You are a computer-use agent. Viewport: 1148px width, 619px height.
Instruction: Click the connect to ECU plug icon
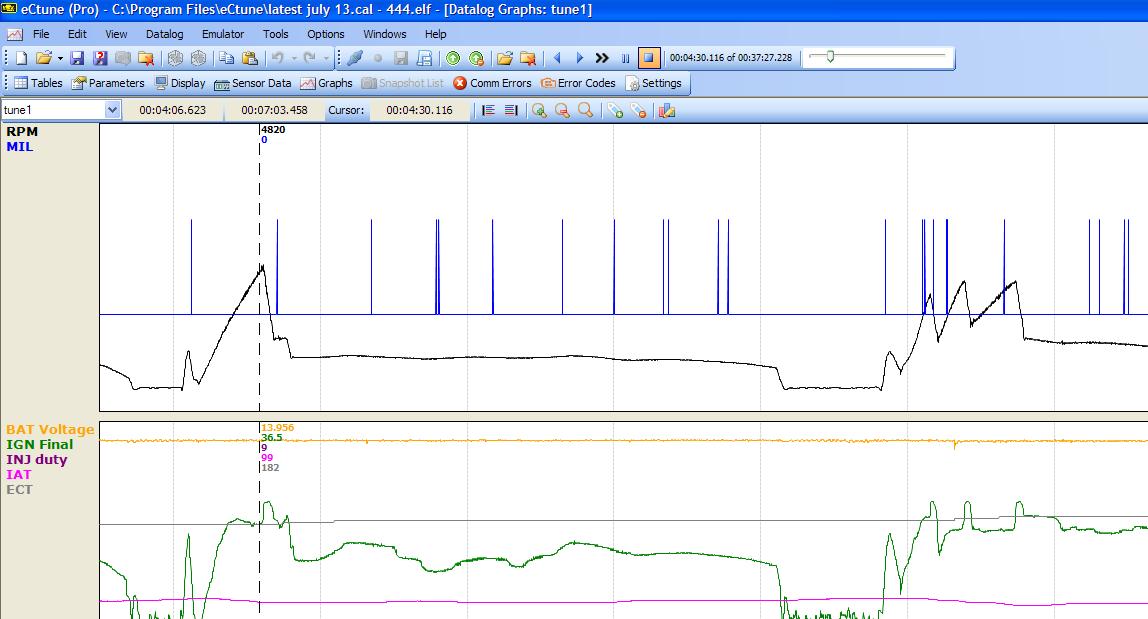click(x=355, y=58)
